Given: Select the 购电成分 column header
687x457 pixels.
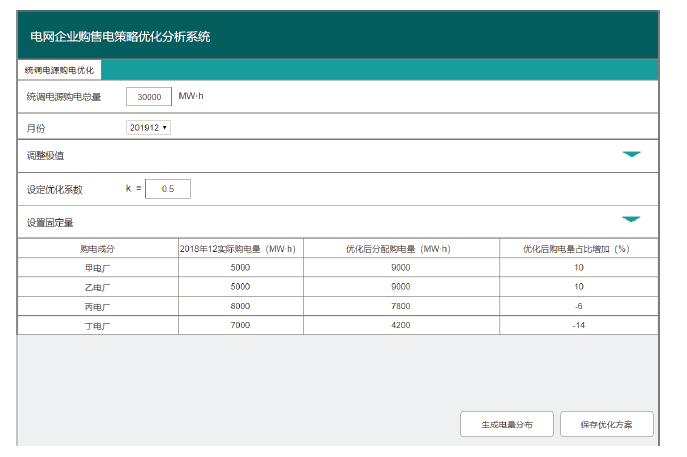Looking at the screenshot, I should click(x=97, y=249).
